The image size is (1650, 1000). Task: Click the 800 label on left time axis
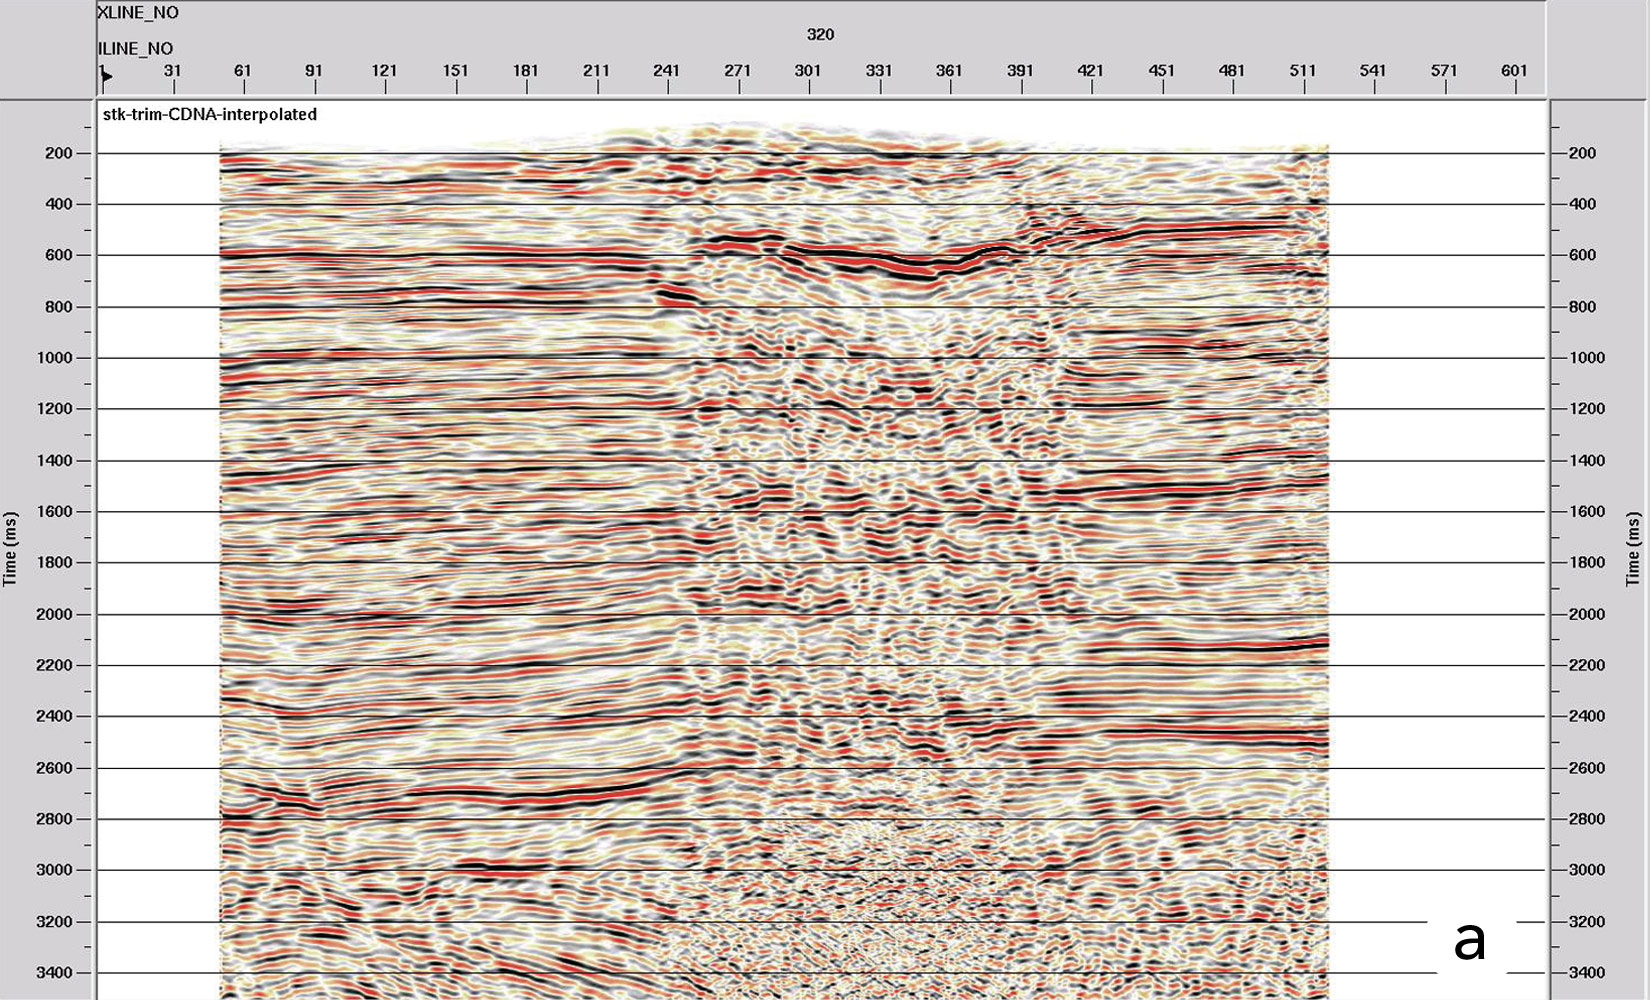[x=59, y=307]
